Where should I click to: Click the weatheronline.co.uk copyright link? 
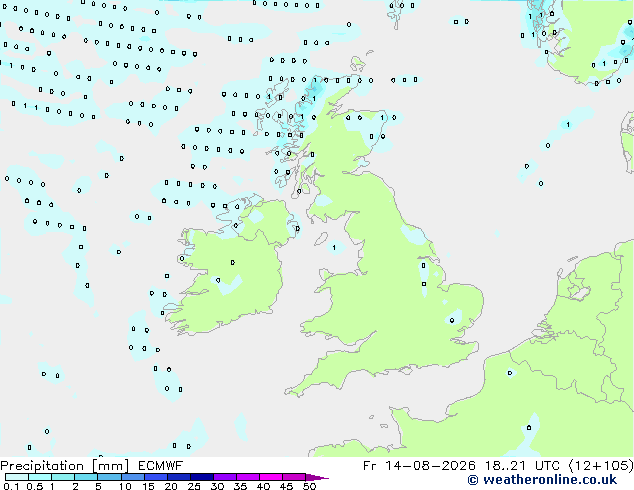click(x=542, y=480)
